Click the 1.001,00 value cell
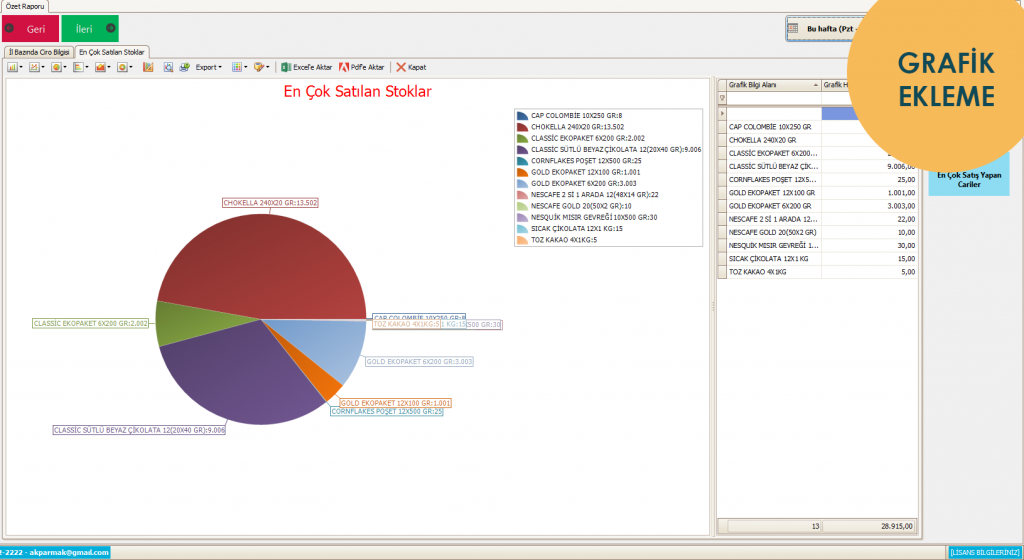The image size is (1024, 560). pos(869,193)
